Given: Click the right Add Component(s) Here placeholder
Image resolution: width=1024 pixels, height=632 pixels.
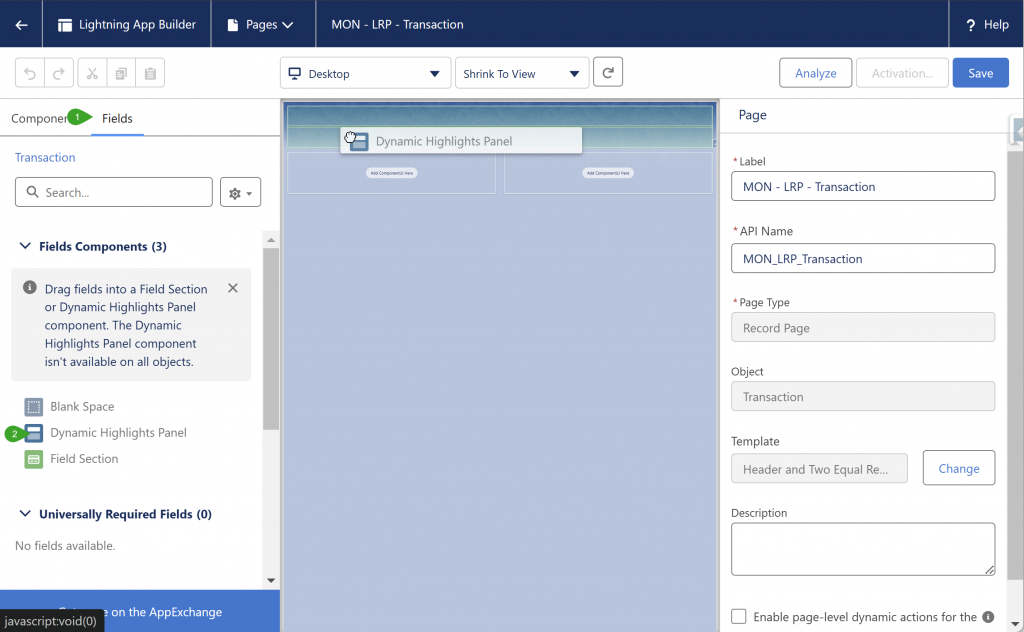Looking at the screenshot, I should [607, 173].
